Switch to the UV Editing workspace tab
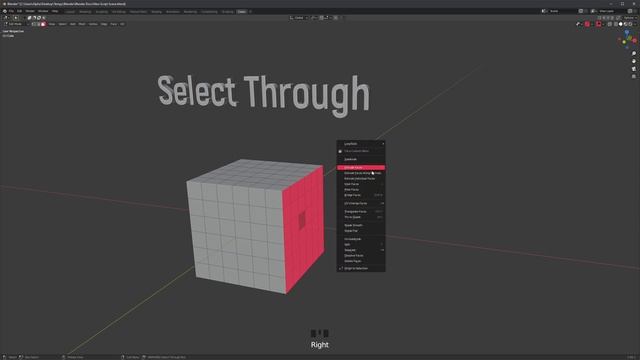This screenshot has height=360, width=640. [x=119, y=11]
